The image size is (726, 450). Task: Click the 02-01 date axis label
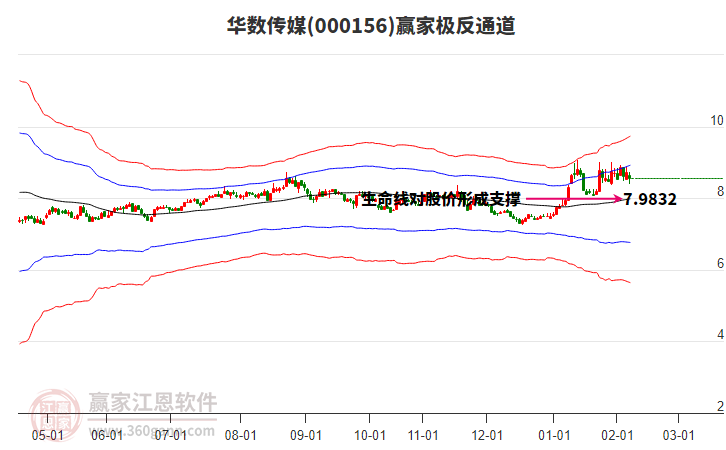[617, 436]
